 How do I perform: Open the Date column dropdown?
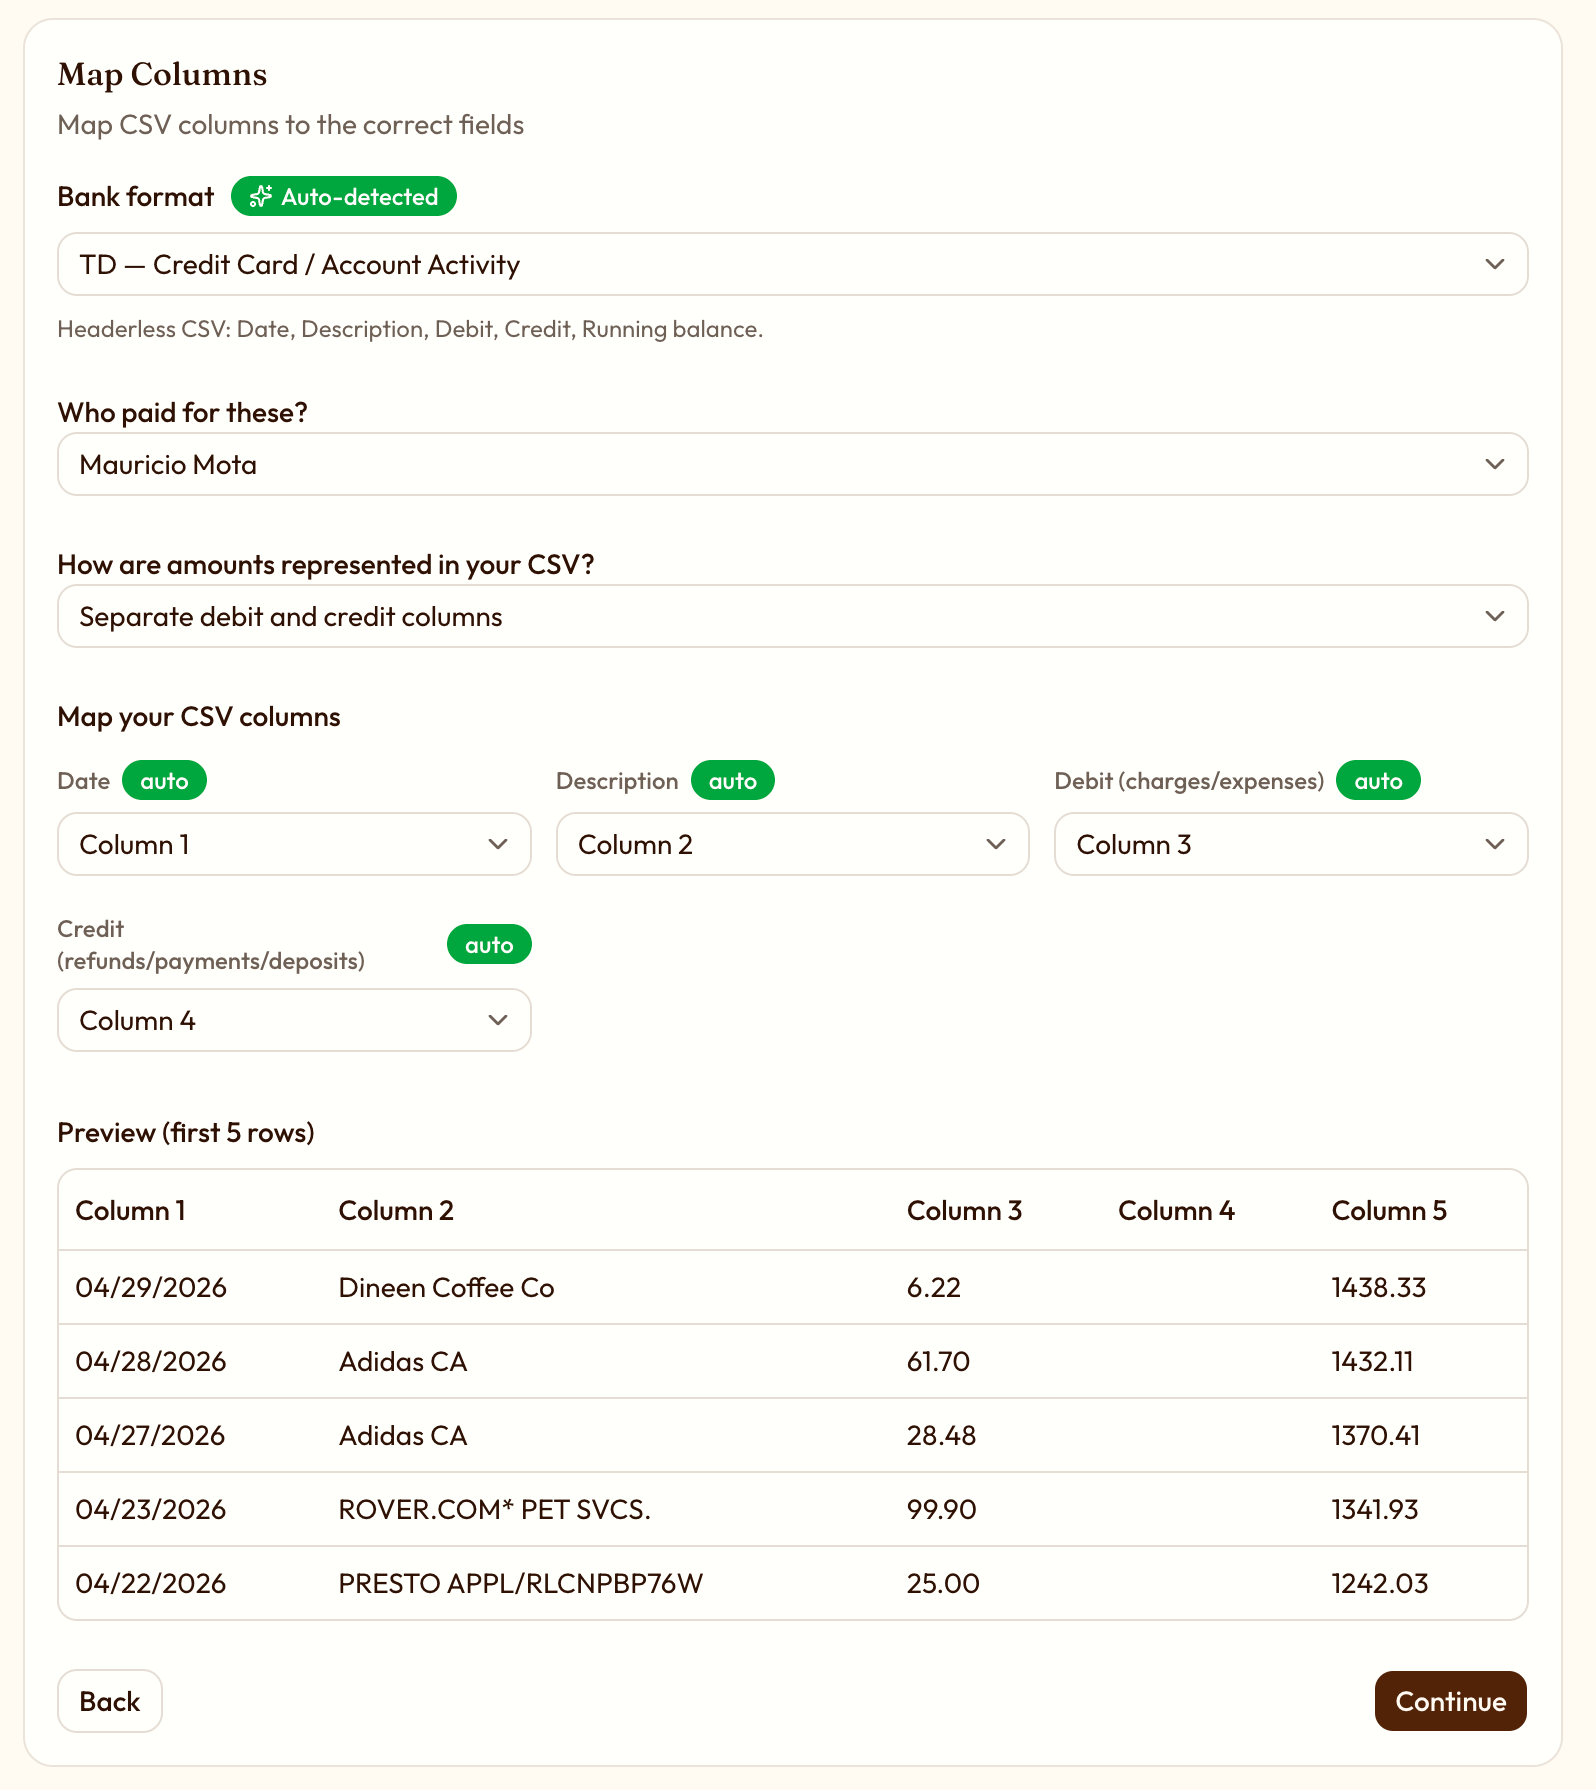(x=294, y=844)
